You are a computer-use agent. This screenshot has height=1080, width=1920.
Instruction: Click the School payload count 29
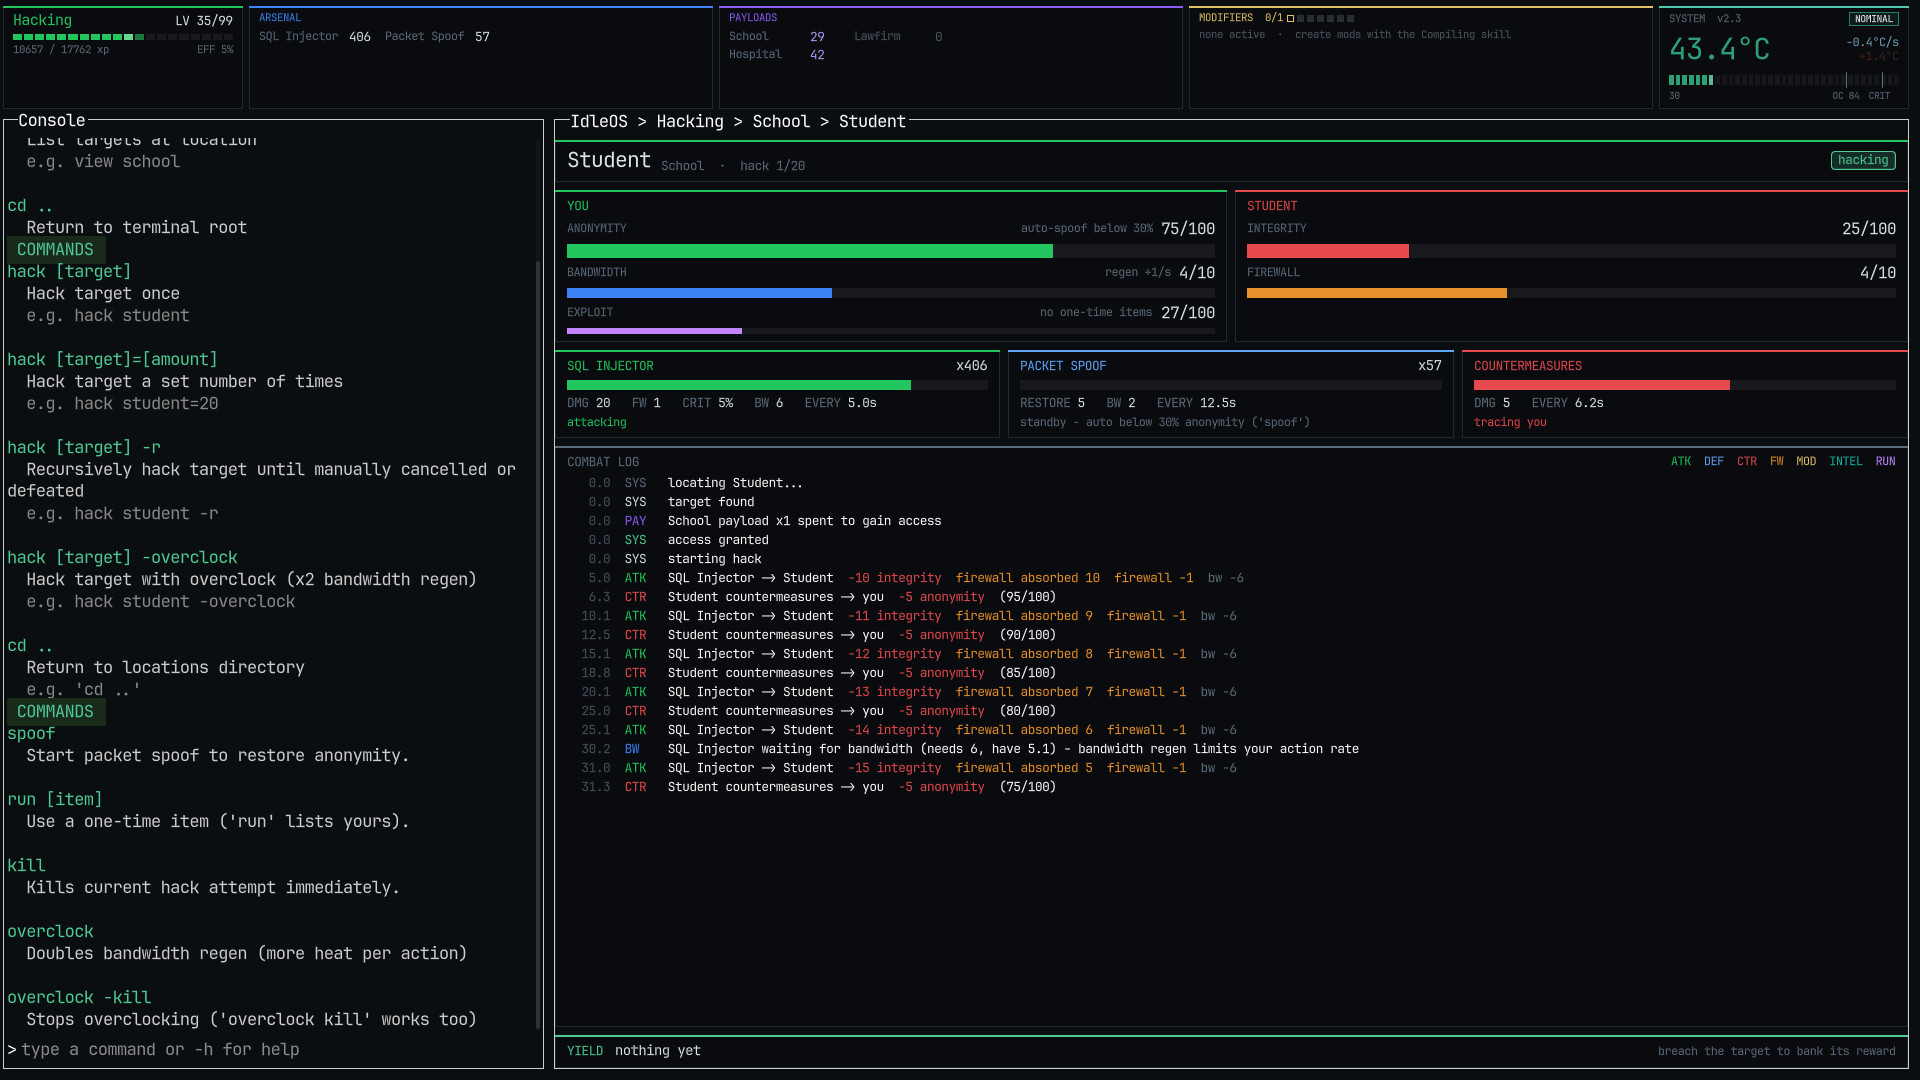(817, 37)
